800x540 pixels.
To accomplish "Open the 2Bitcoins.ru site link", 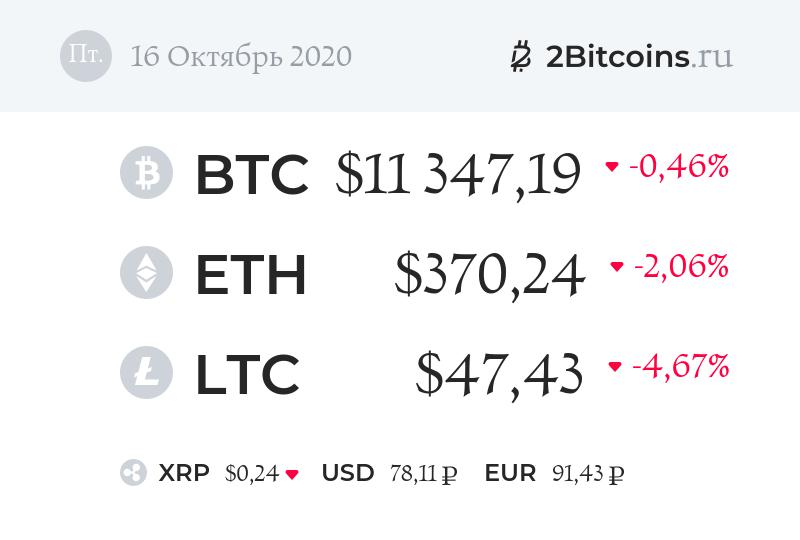I will pos(639,57).
